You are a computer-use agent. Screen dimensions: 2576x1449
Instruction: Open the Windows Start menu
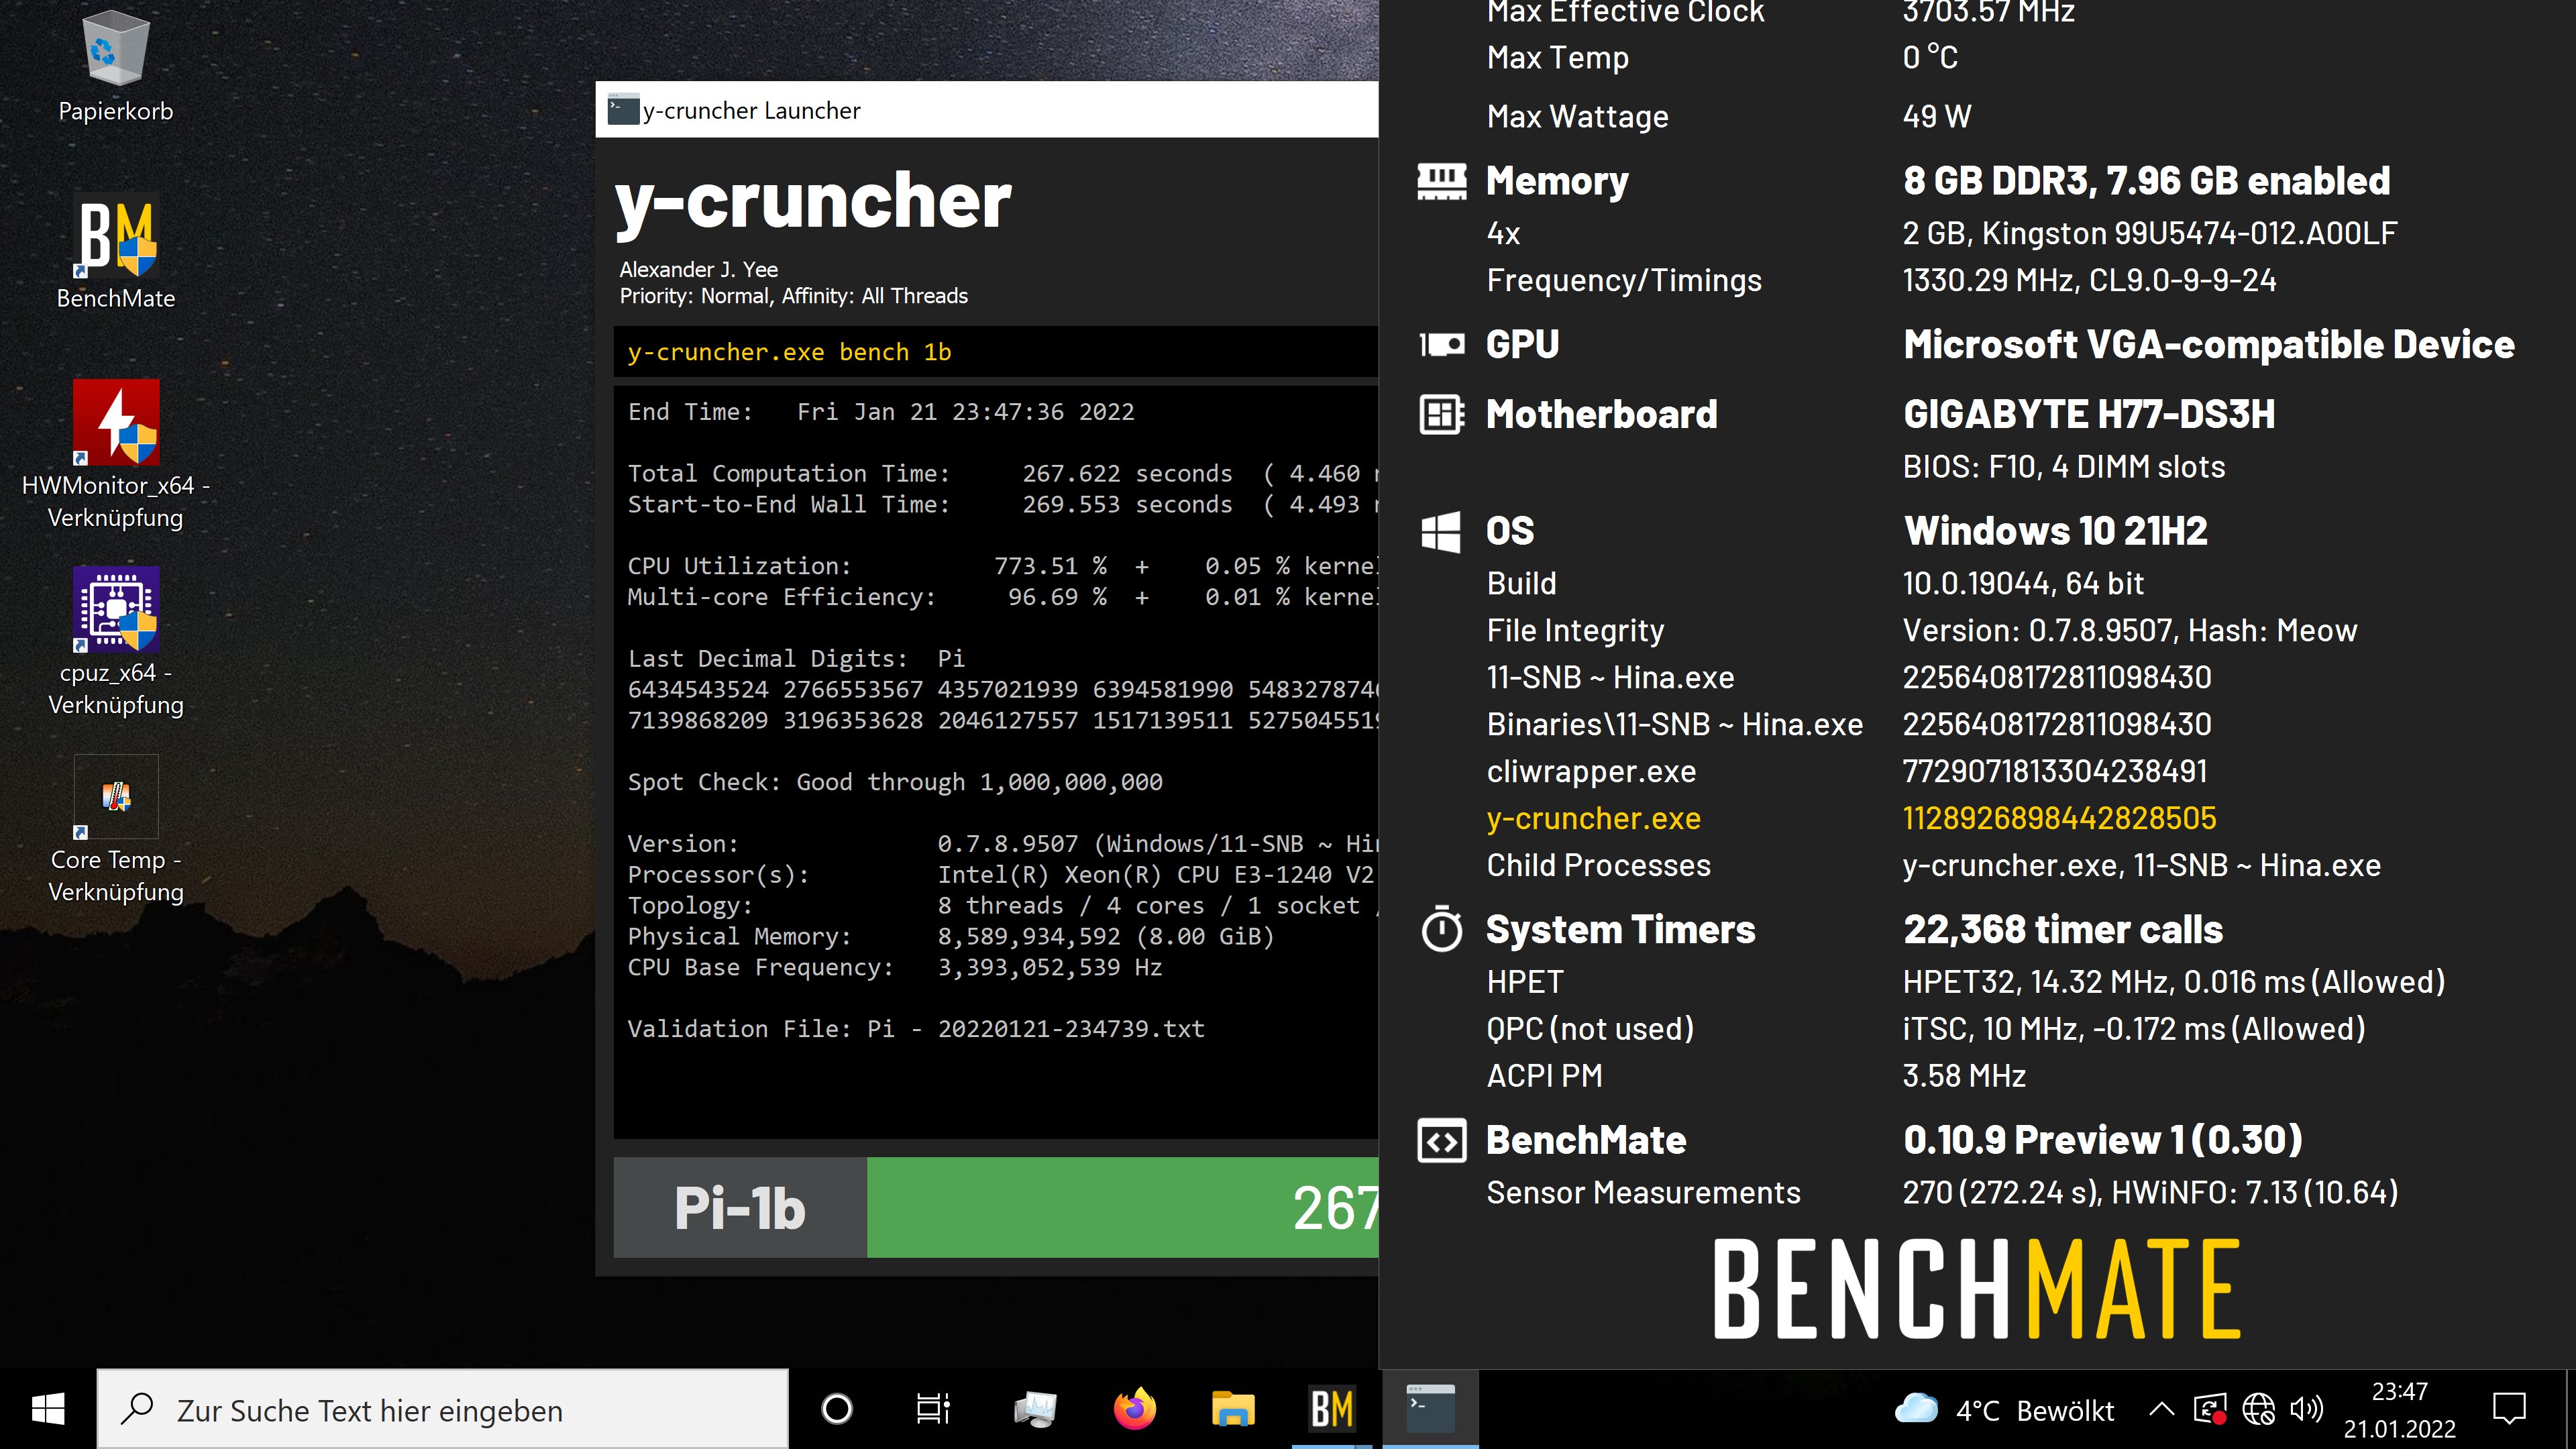[x=48, y=1410]
